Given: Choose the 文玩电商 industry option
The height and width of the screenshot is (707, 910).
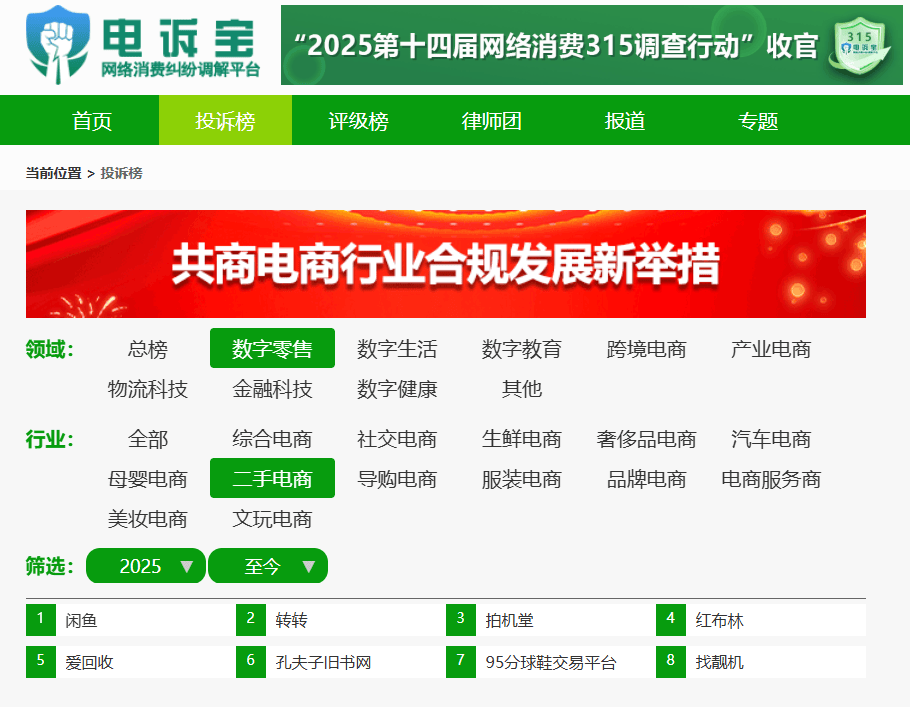Looking at the screenshot, I should click(272, 519).
